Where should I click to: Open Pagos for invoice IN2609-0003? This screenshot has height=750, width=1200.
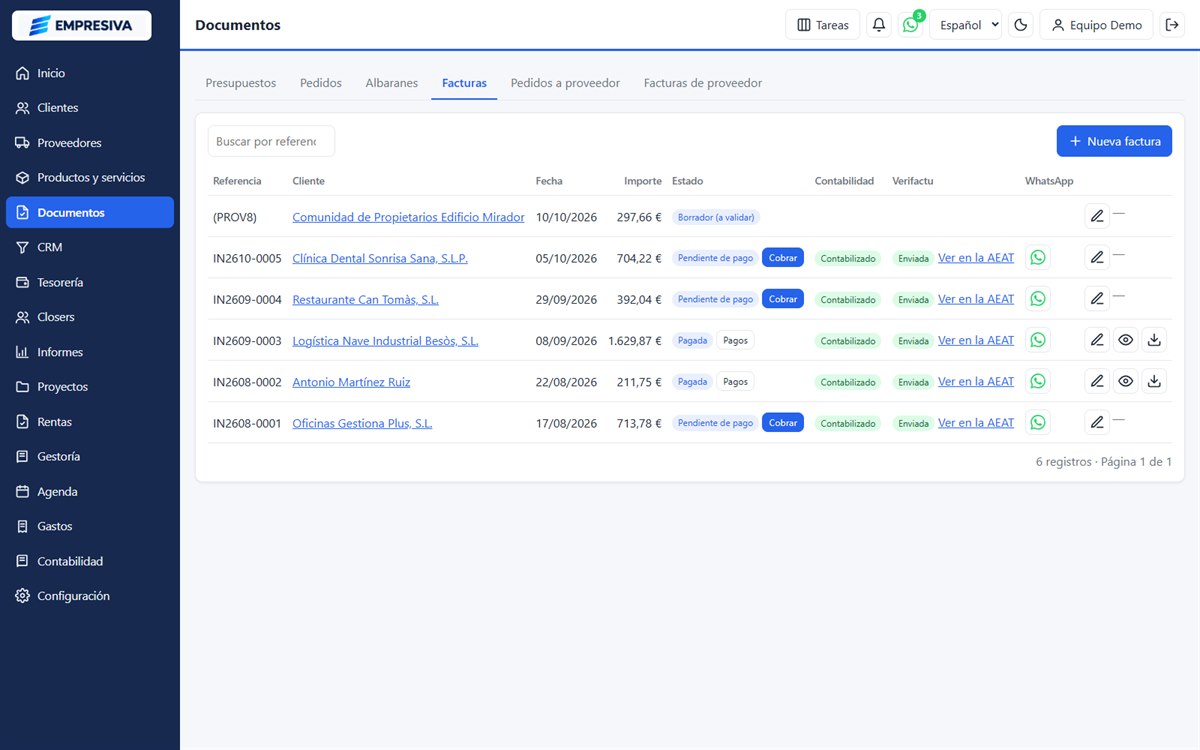coord(735,340)
